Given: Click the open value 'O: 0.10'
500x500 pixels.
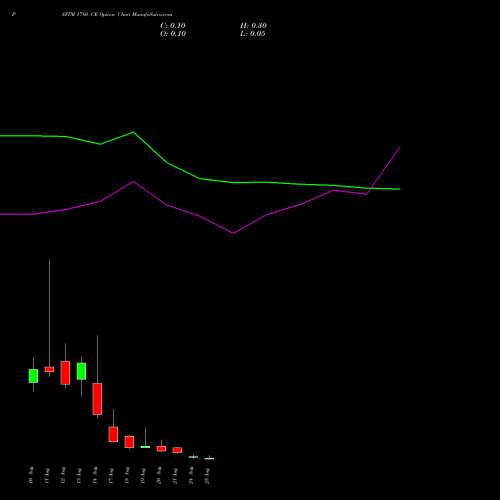Looking at the screenshot, I should pos(173,34).
